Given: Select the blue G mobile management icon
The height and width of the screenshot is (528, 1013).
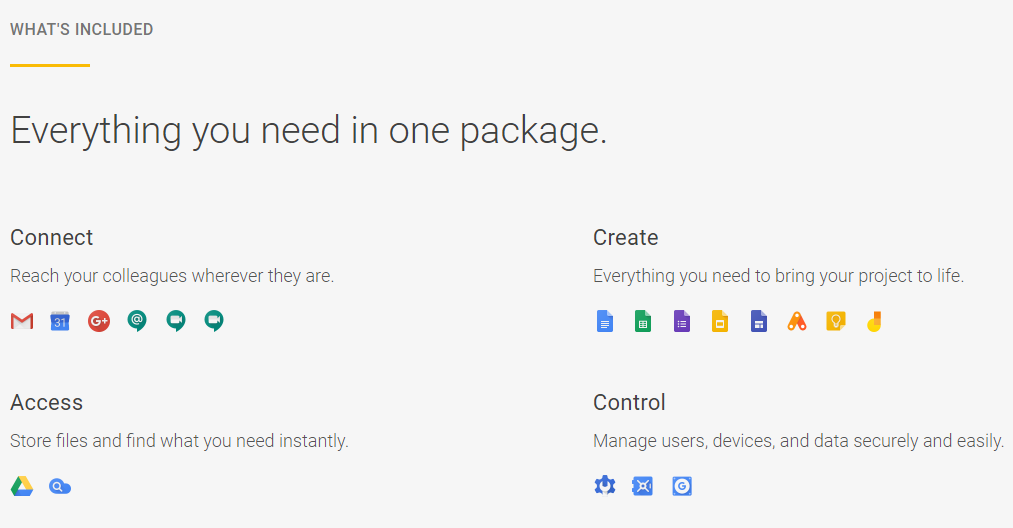Looking at the screenshot, I should pos(682,485).
